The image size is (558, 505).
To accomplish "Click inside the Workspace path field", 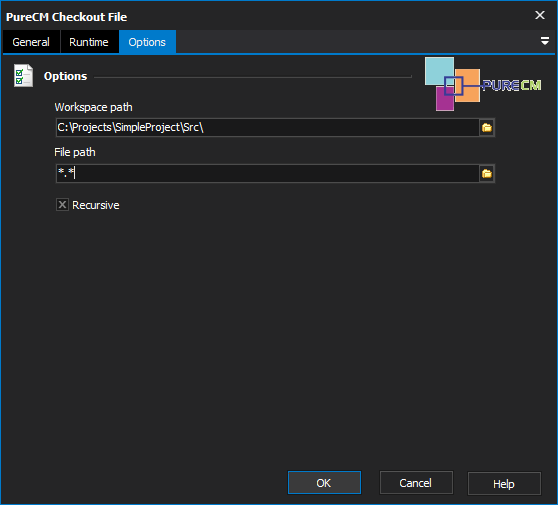I will coord(267,127).
